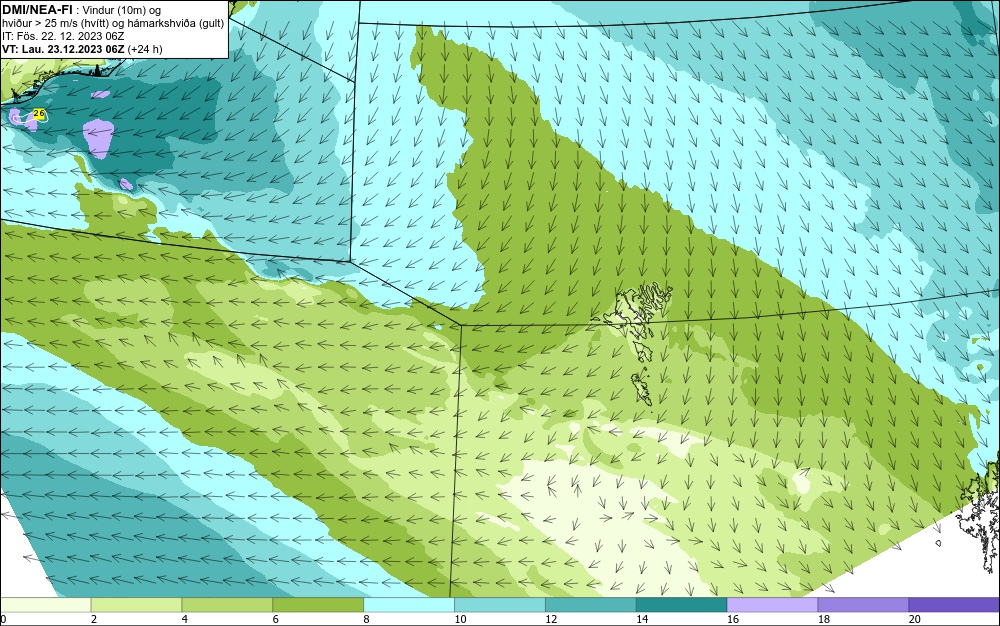Click the 2–4 m/s legend color
Image resolution: width=1000 pixels, height=626 pixels.
pyautogui.click(x=136, y=604)
